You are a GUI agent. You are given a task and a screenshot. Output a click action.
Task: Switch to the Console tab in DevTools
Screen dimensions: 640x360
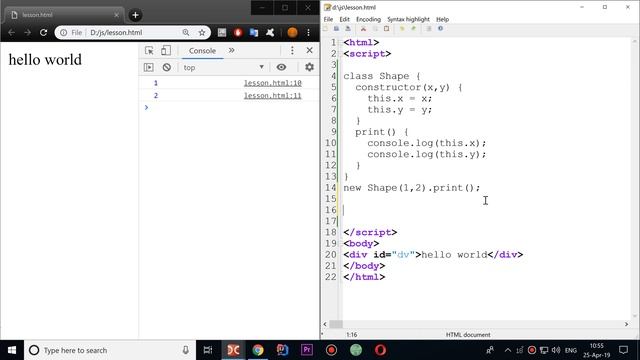click(202, 51)
